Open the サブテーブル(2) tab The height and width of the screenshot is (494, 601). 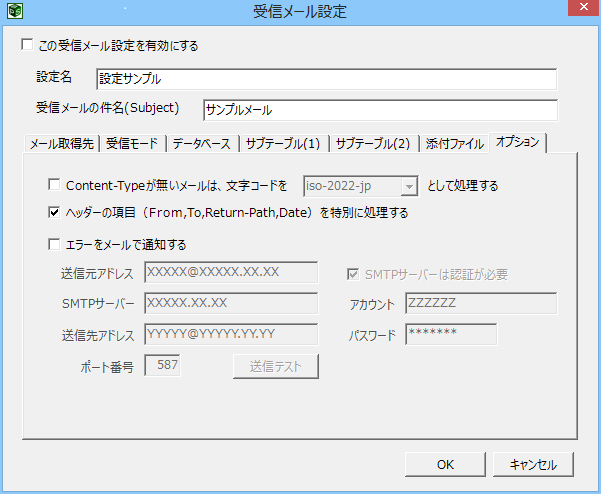(x=374, y=144)
